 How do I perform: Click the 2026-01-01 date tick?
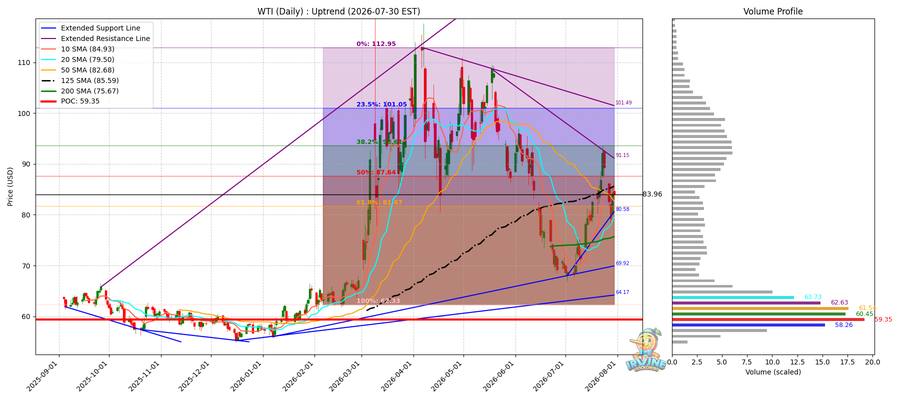point(250,376)
